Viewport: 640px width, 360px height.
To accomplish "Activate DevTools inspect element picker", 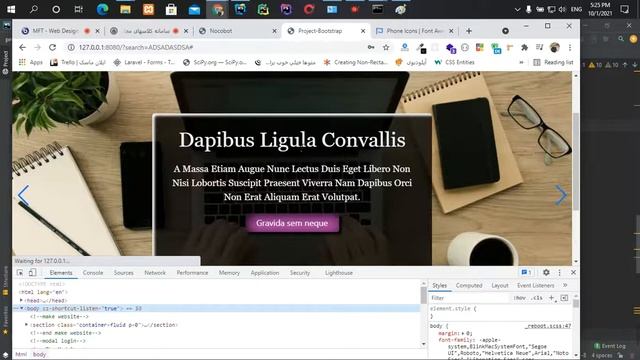I will coord(20,273).
